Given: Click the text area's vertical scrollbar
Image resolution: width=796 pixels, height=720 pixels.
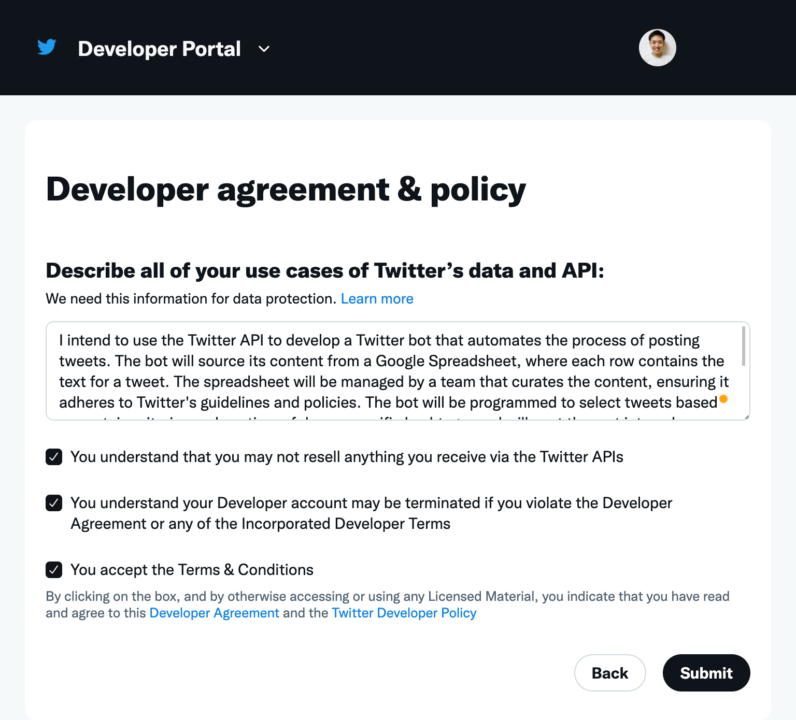Looking at the screenshot, I should (x=743, y=345).
